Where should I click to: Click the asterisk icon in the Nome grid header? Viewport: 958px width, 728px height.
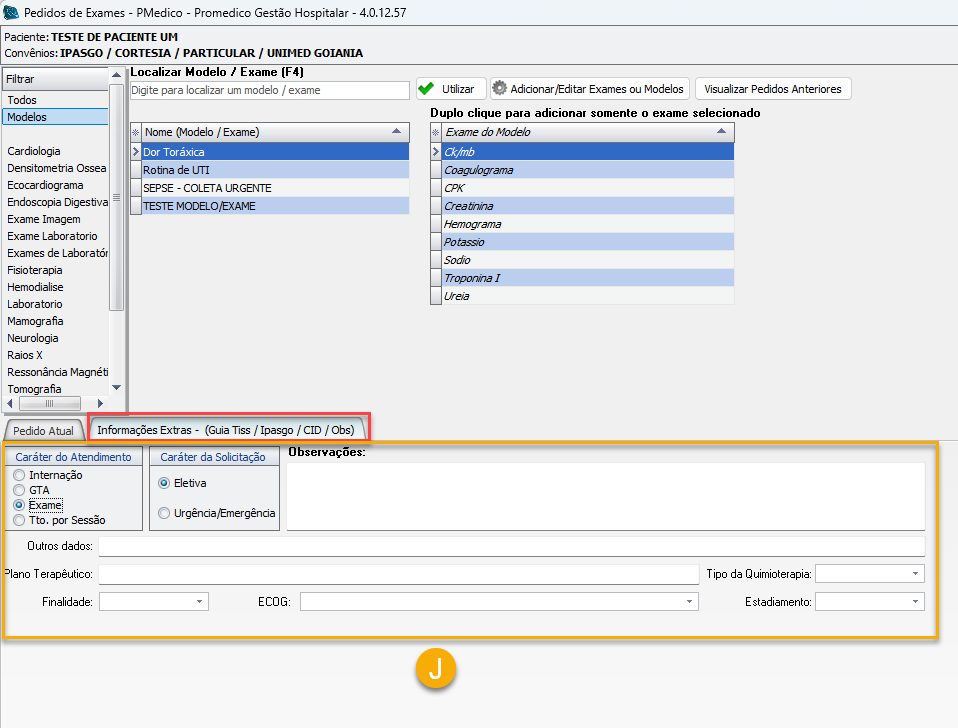click(136, 132)
